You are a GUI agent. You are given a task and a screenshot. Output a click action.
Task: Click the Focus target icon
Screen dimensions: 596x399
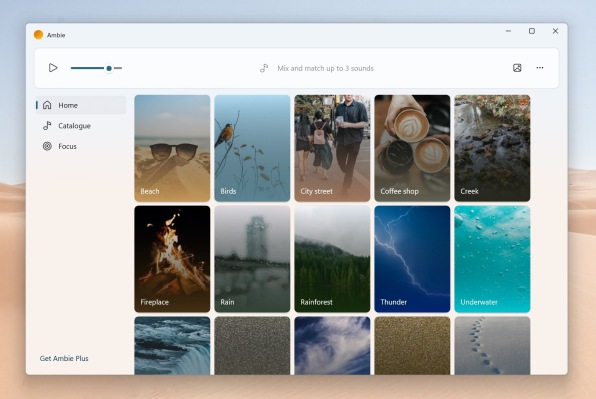point(47,146)
